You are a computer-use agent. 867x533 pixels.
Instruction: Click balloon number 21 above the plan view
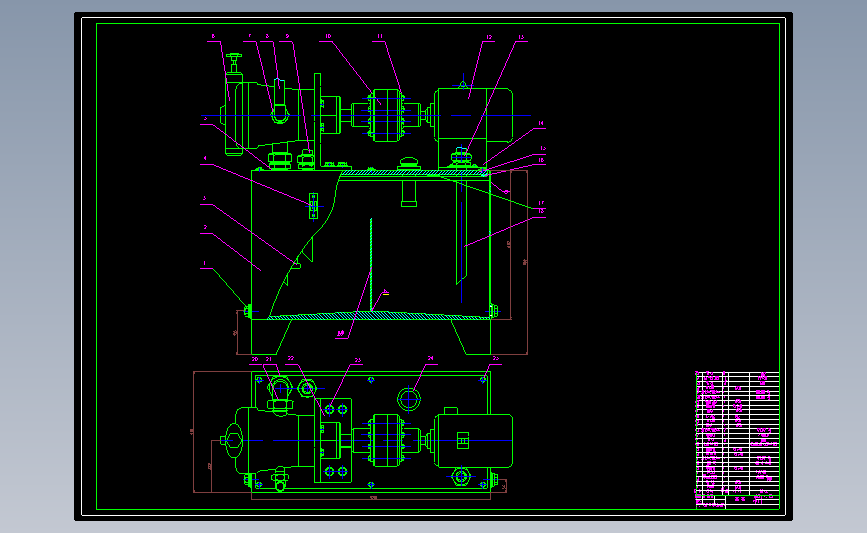(x=269, y=359)
